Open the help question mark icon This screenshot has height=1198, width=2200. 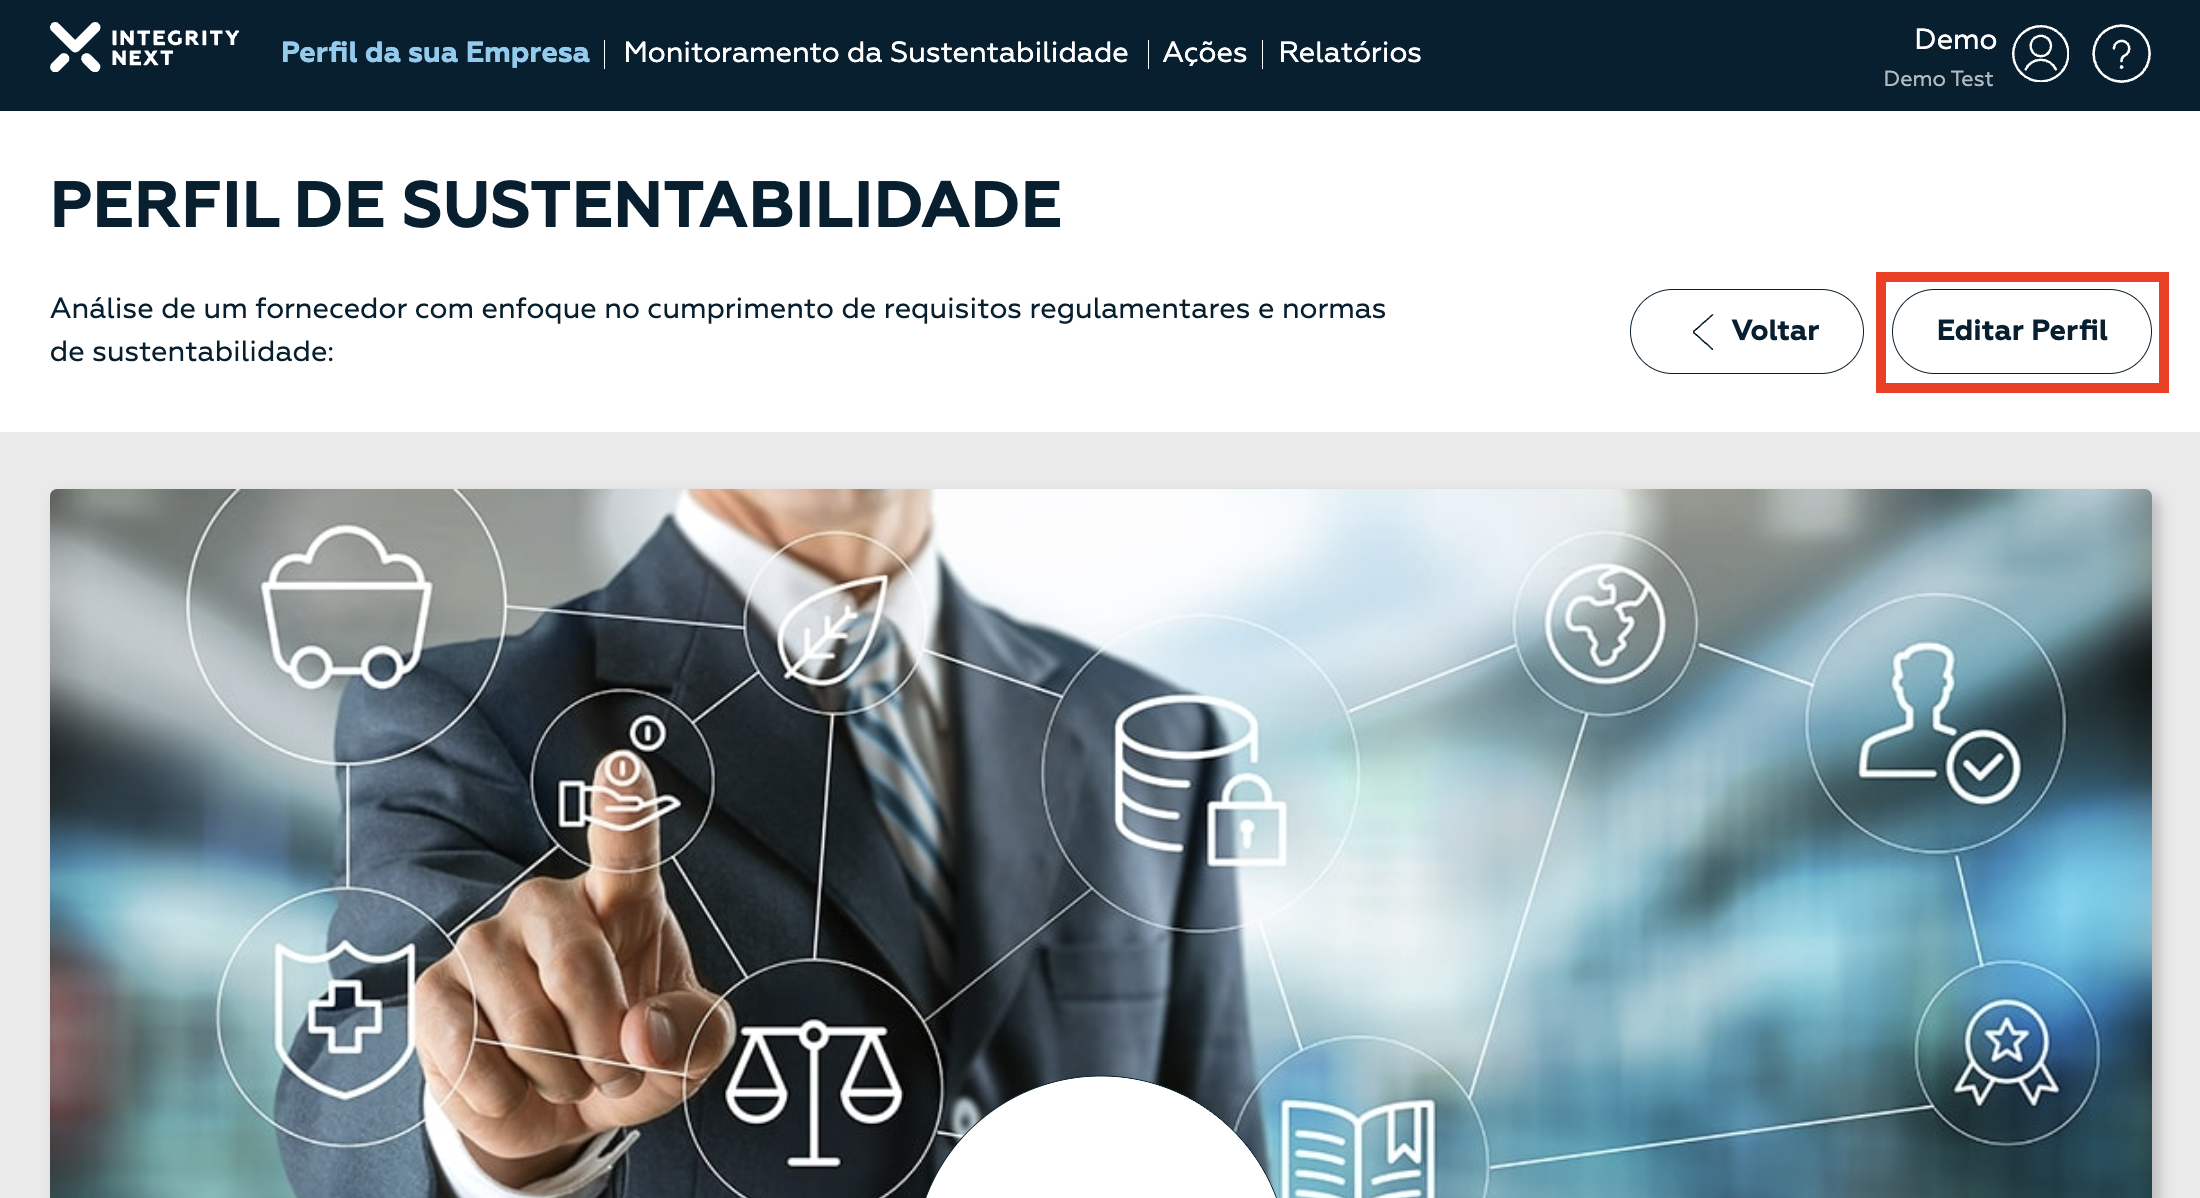point(2121,54)
